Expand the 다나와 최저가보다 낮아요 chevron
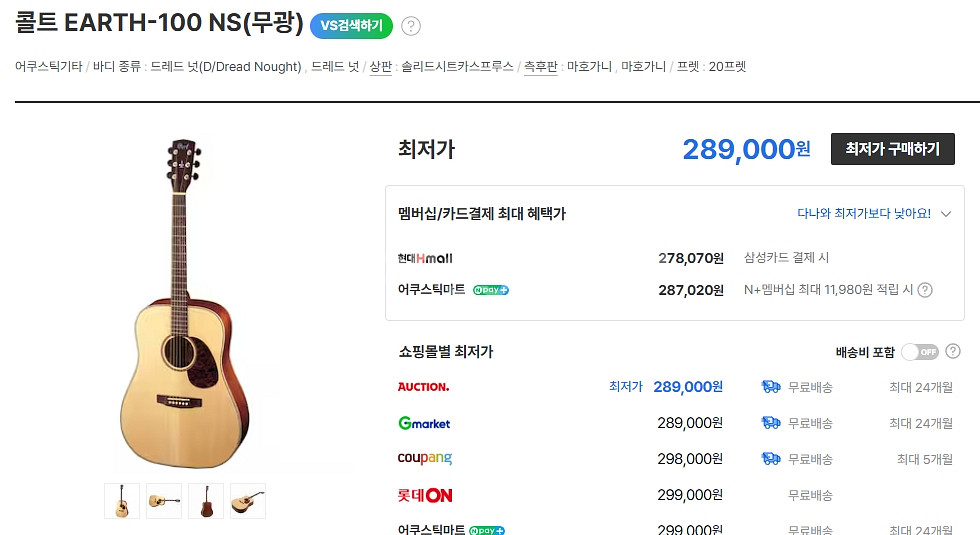 [x=946, y=214]
